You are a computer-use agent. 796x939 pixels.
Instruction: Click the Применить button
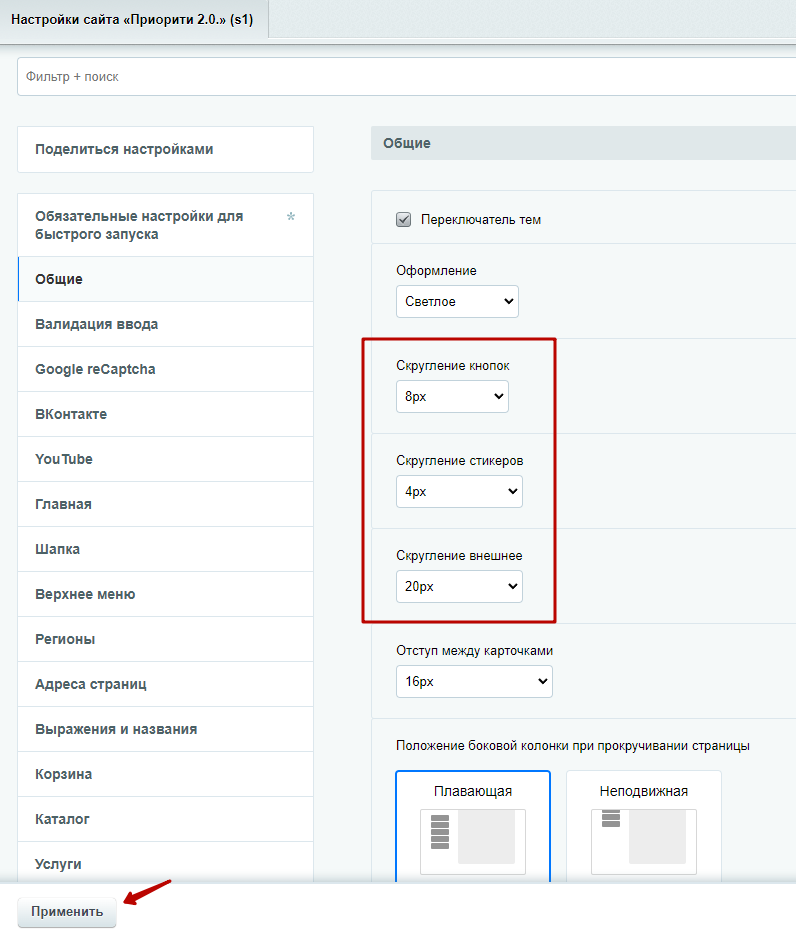click(x=67, y=911)
